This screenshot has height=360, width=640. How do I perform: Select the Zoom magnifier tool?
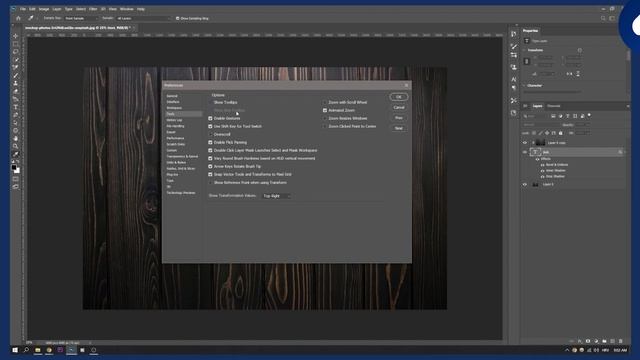[16, 146]
